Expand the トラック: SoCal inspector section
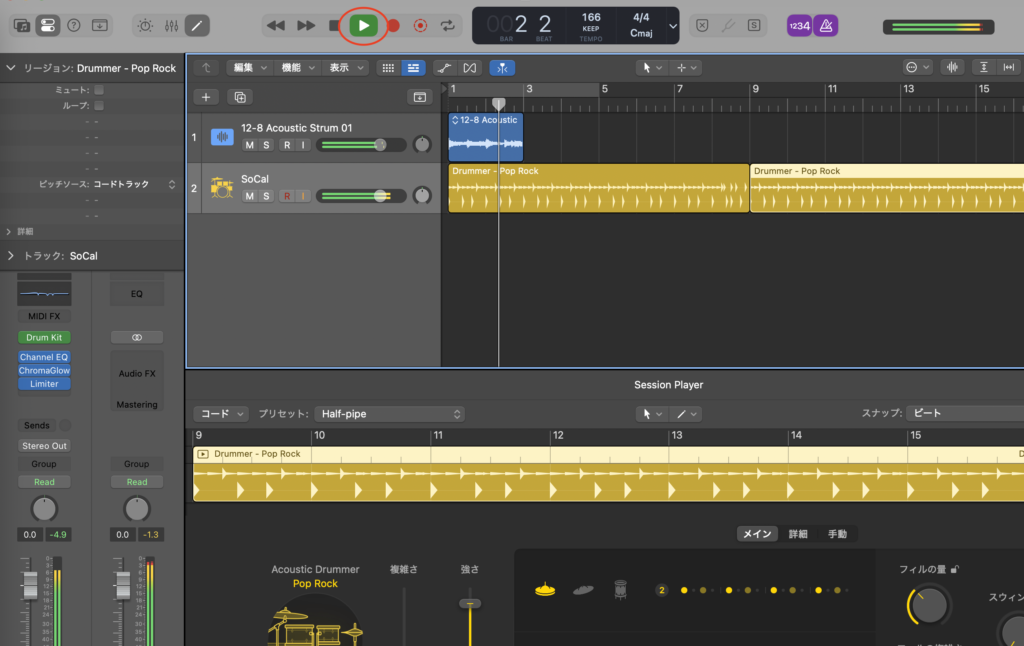Screen dimensions: 1024x646 [x=11, y=256]
